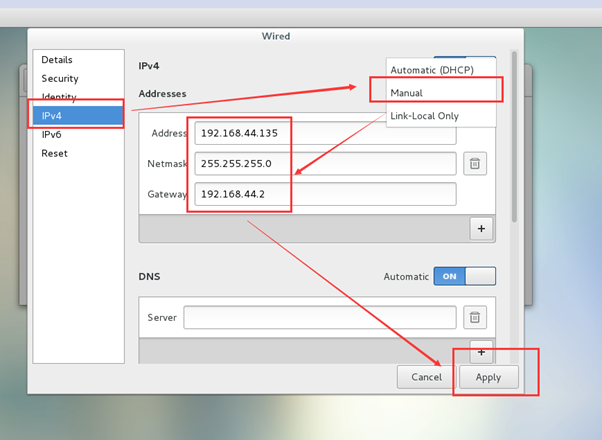The image size is (602, 440).
Task: Select the IPv4 section
Action: pos(79,116)
